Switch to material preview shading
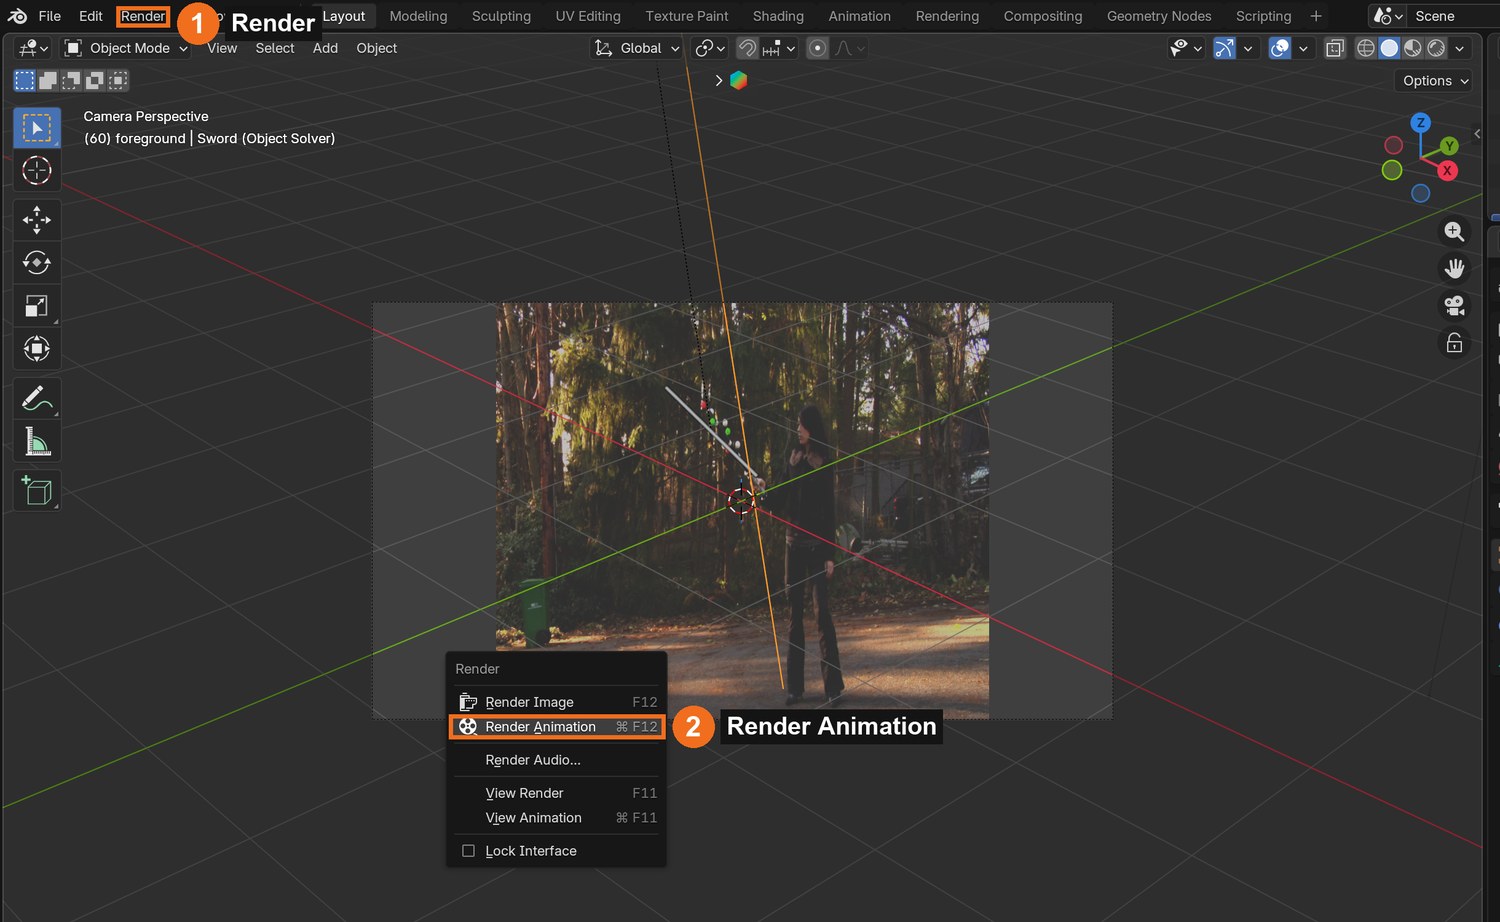Screen dimensions: 1500x922 (1413, 48)
